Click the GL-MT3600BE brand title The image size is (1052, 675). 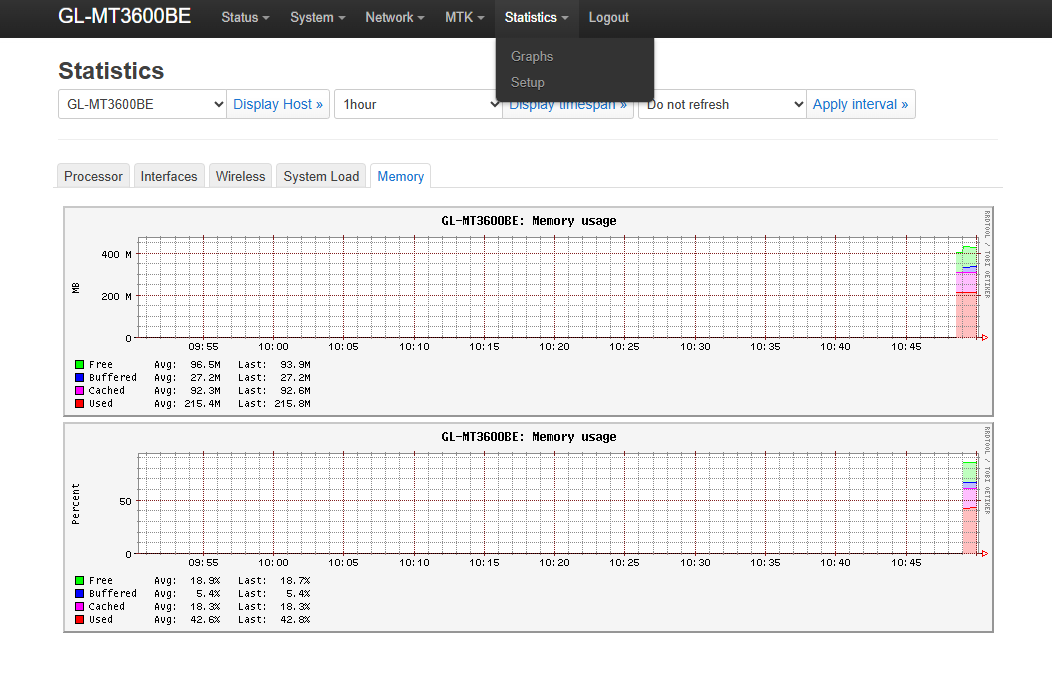click(125, 17)
